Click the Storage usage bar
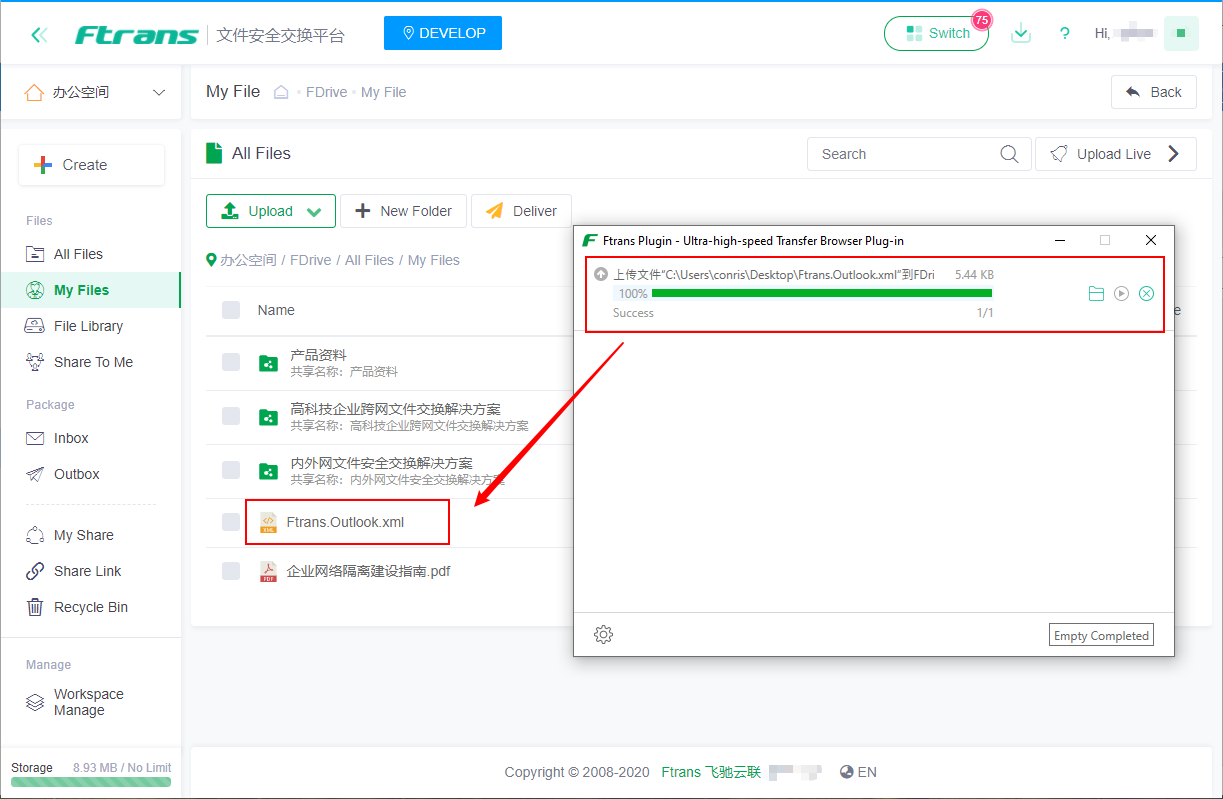Image resolution: width=1223 pixels, height=799 pixels. point(91,782)
